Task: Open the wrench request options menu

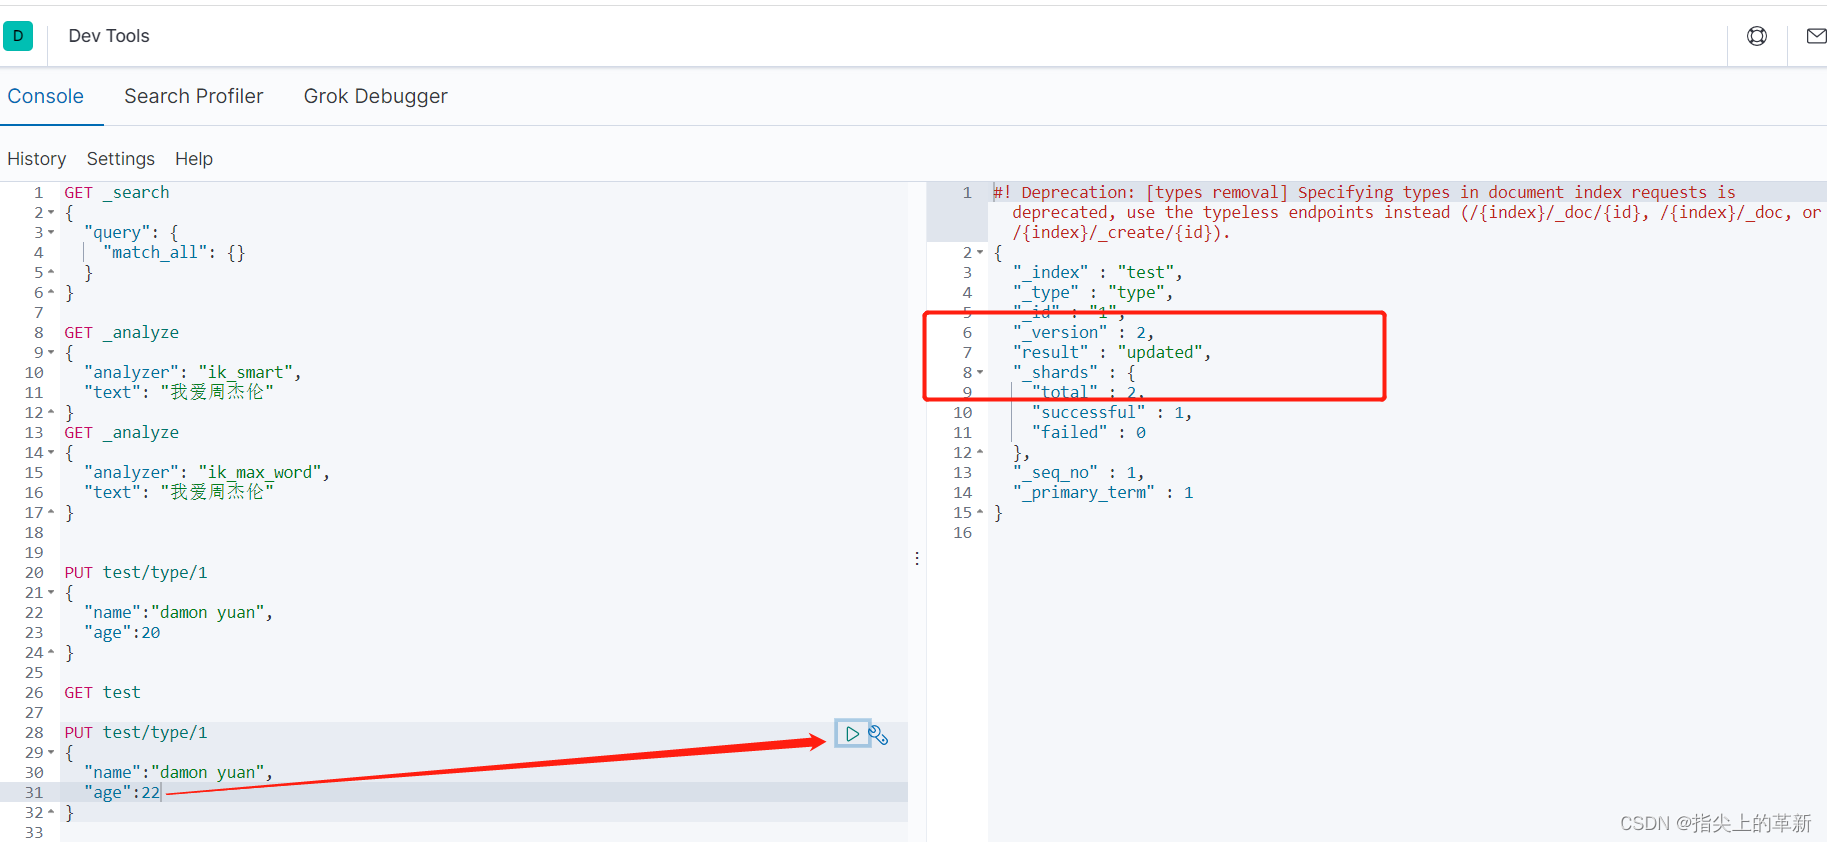Action: coord(878,735)
